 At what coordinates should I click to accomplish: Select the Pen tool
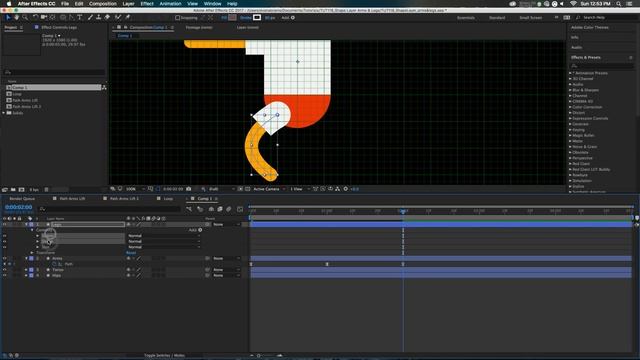point(71,18)
